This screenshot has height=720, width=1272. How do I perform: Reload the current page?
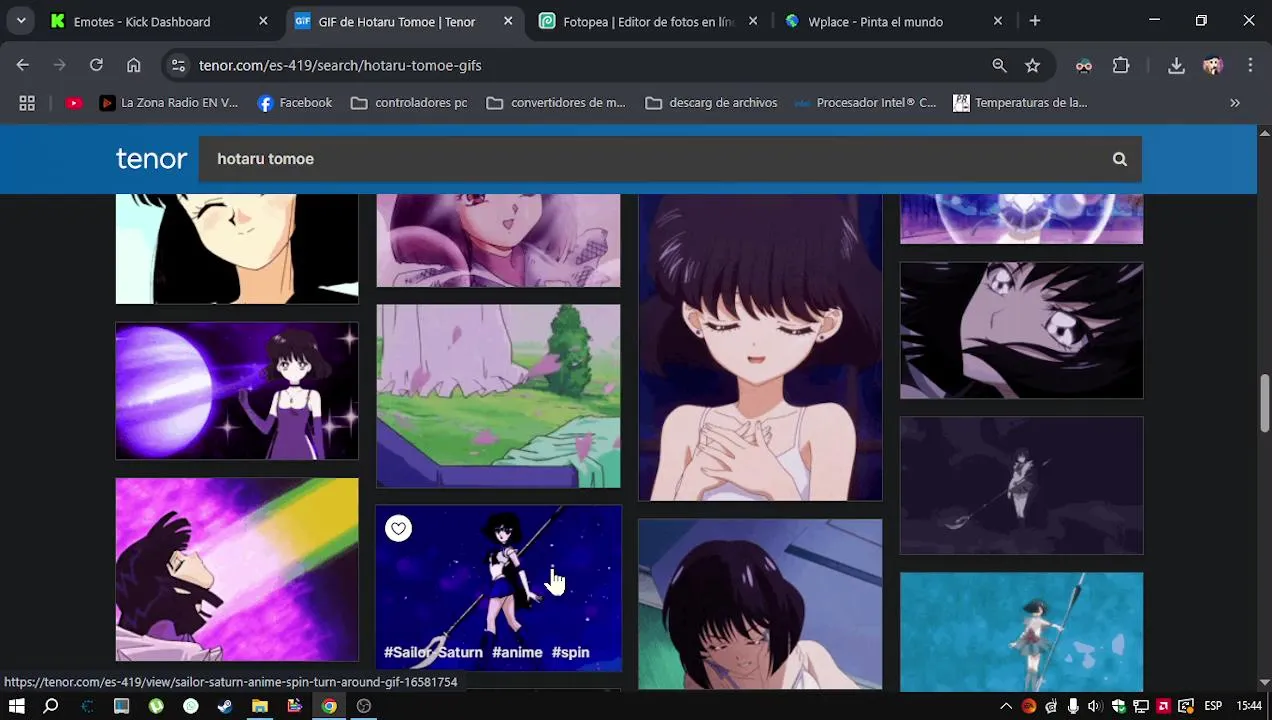tap(96, 65)
